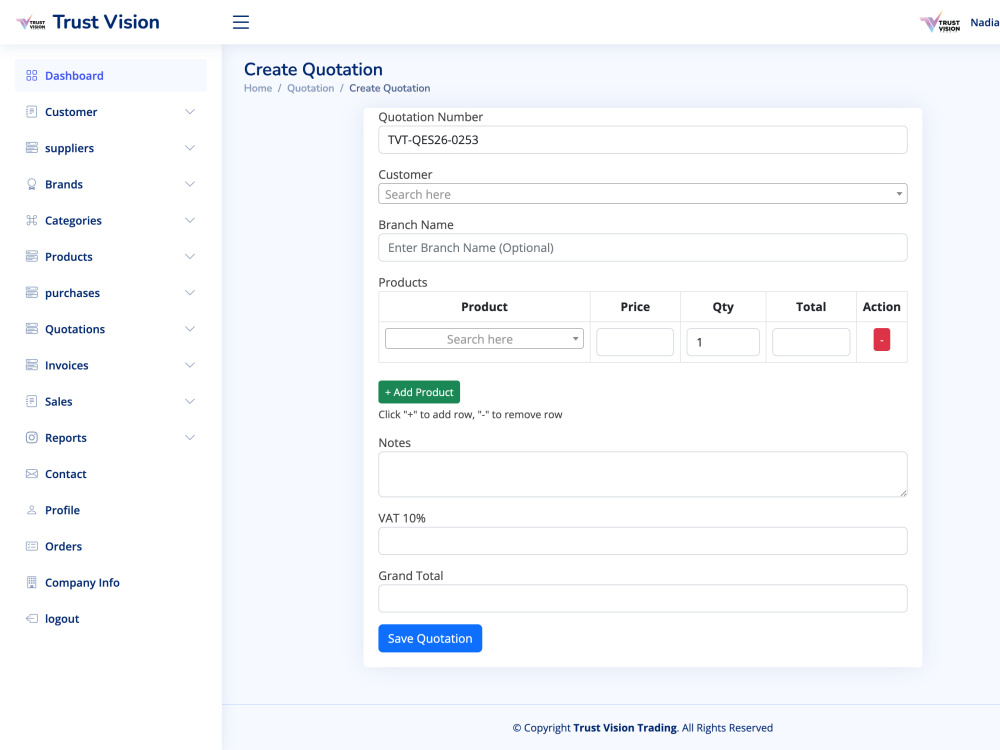Click the Price input in product row
The height and width of the screenshot is (750, 1000).
pos(635,342)
